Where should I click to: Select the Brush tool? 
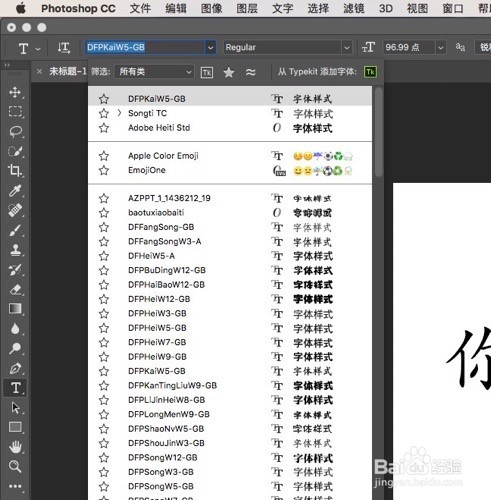(x=15, y=230)
